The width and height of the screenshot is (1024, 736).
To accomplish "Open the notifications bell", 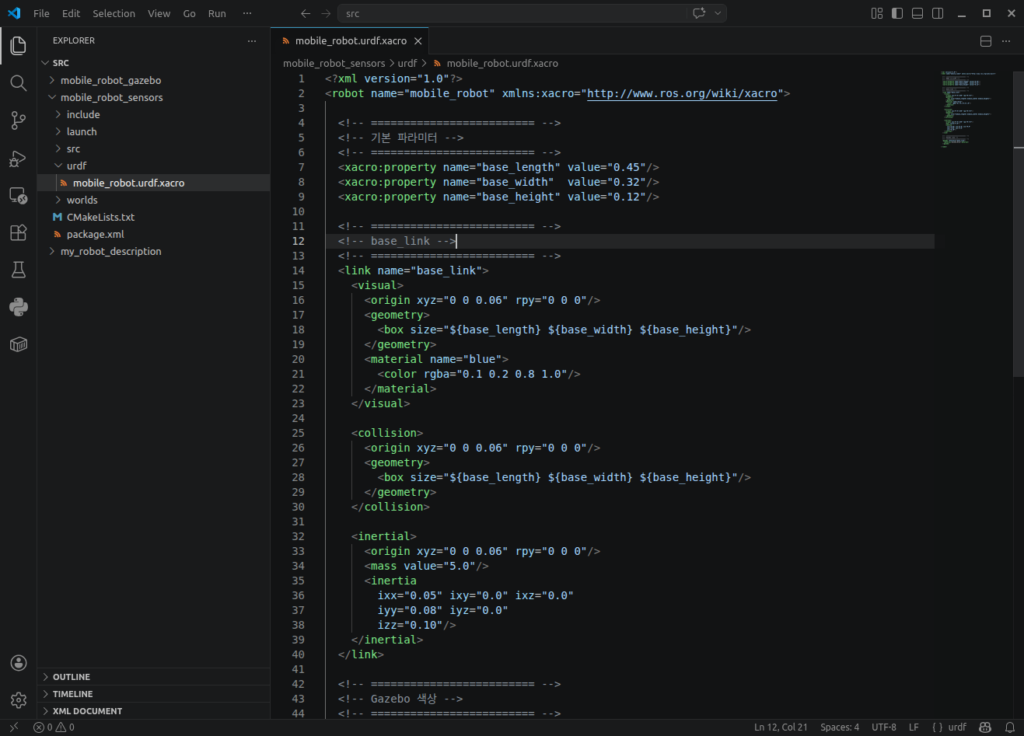I will coord(1010,727).
